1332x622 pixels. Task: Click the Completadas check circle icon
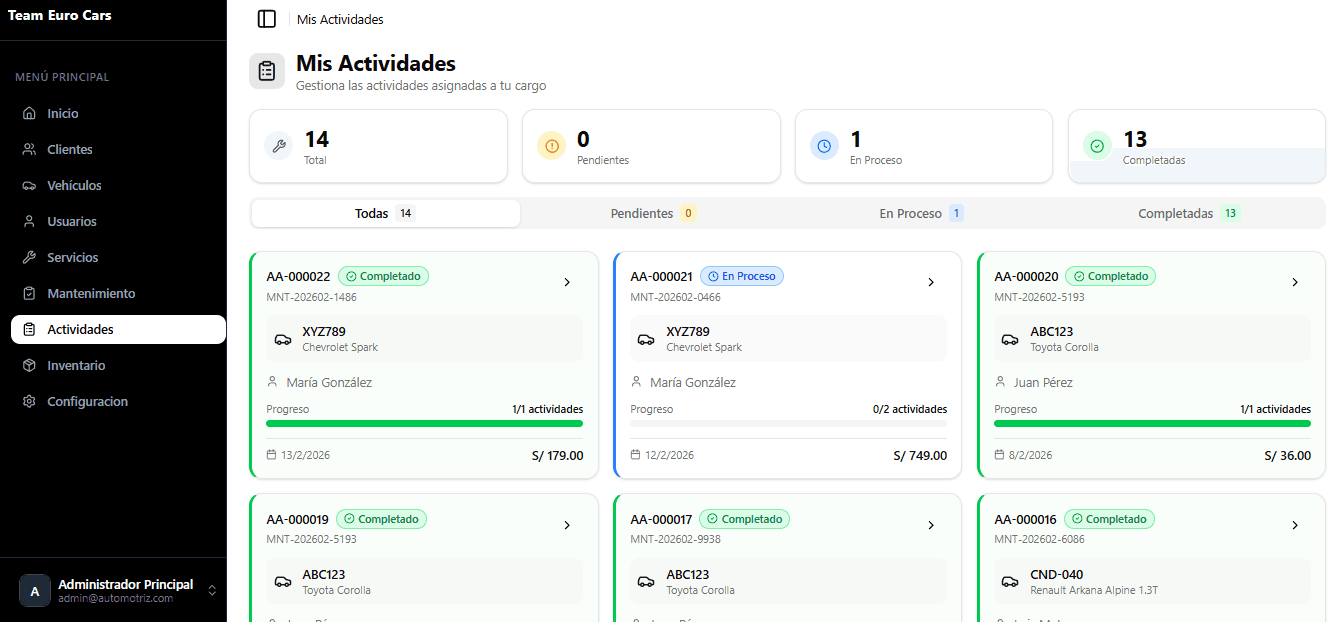click(1097, 145)
